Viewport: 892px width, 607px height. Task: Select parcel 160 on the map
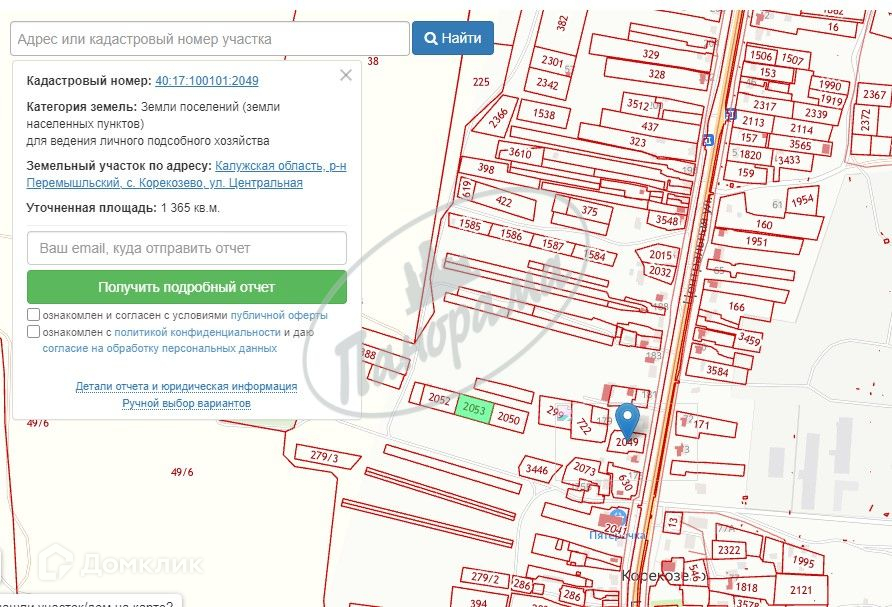tap(764, 224)
